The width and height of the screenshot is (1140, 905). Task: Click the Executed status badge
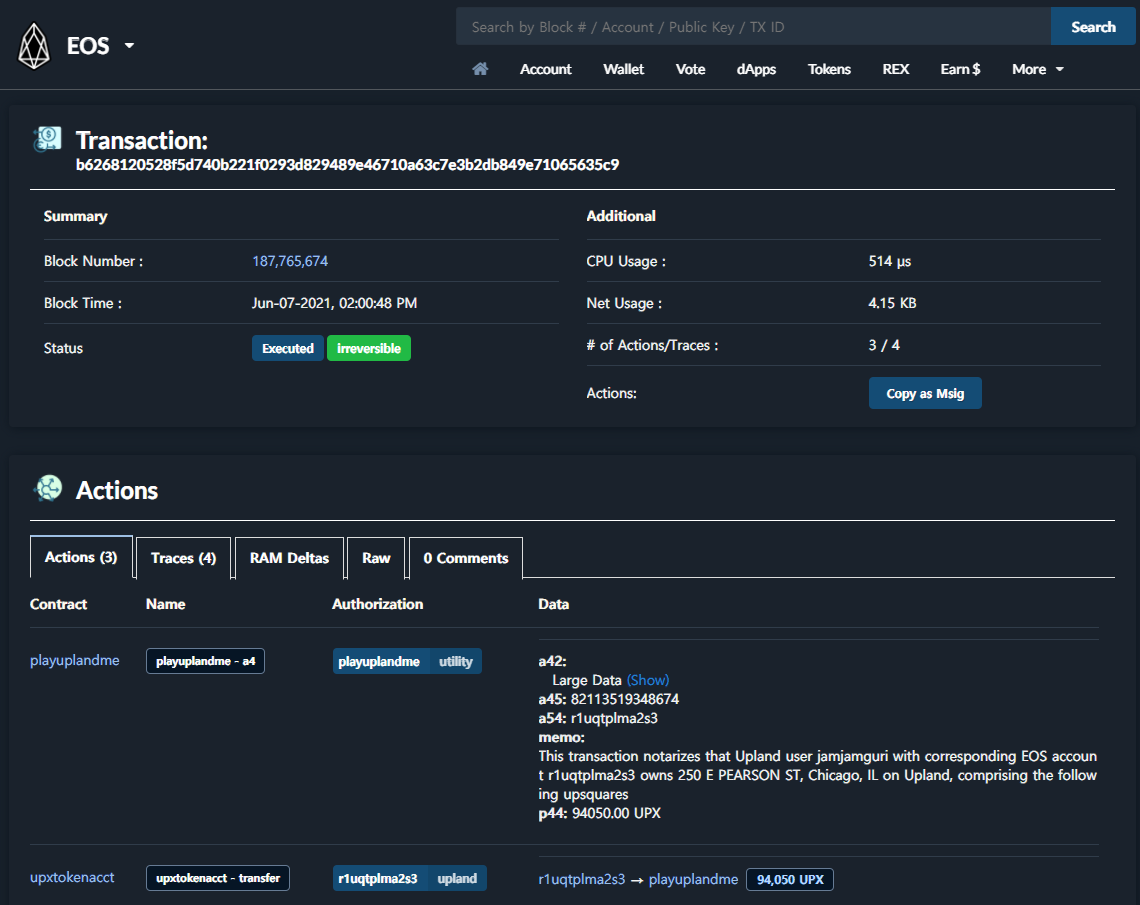(x=288, y=348)
